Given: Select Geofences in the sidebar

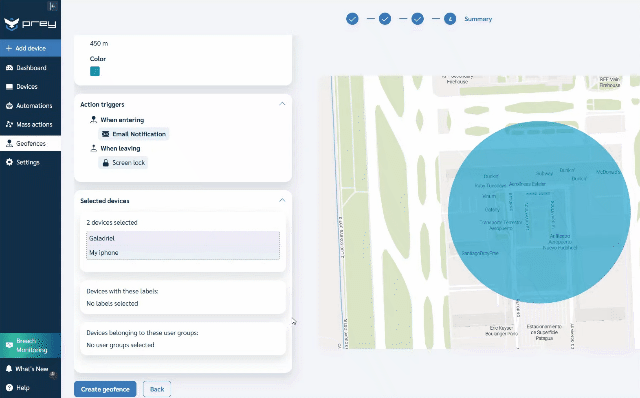Looking at the screenshot, I should (x=30, y=144).
